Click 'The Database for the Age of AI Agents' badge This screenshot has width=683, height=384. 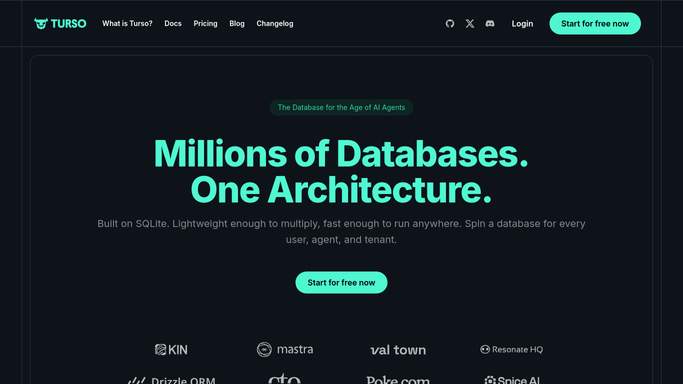click(x=342, y=108)
